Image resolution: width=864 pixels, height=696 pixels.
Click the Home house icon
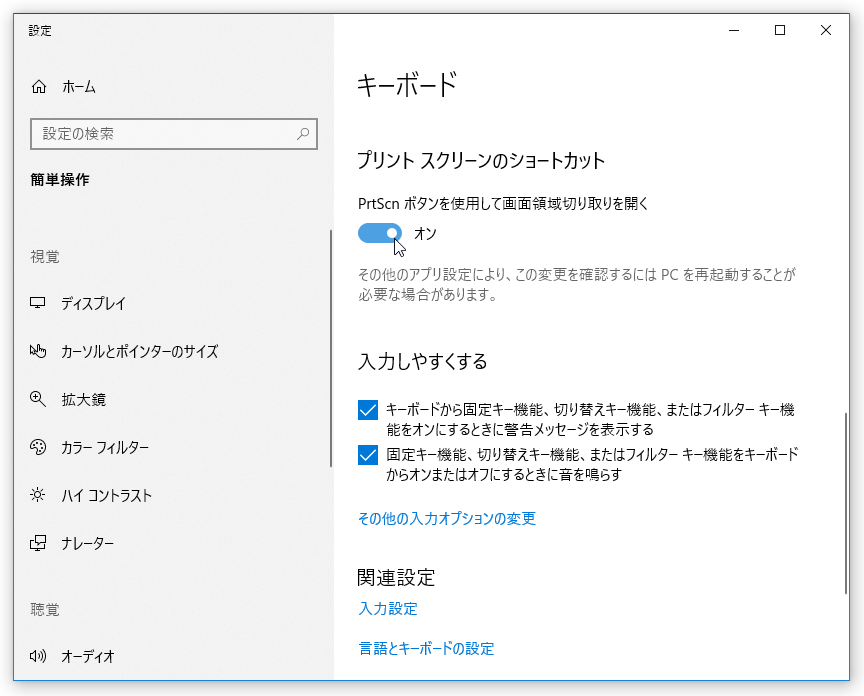click(x=39, y=87)
